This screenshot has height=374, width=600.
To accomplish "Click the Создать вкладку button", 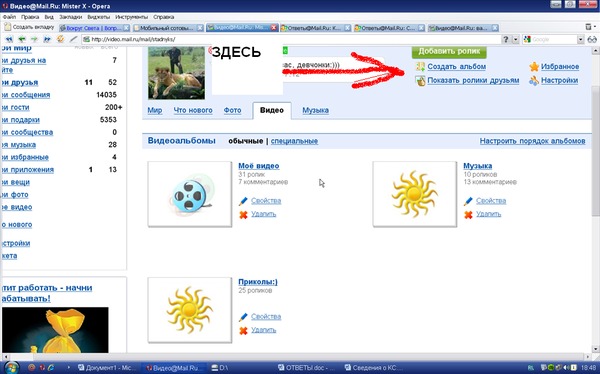I will (29, 27).
